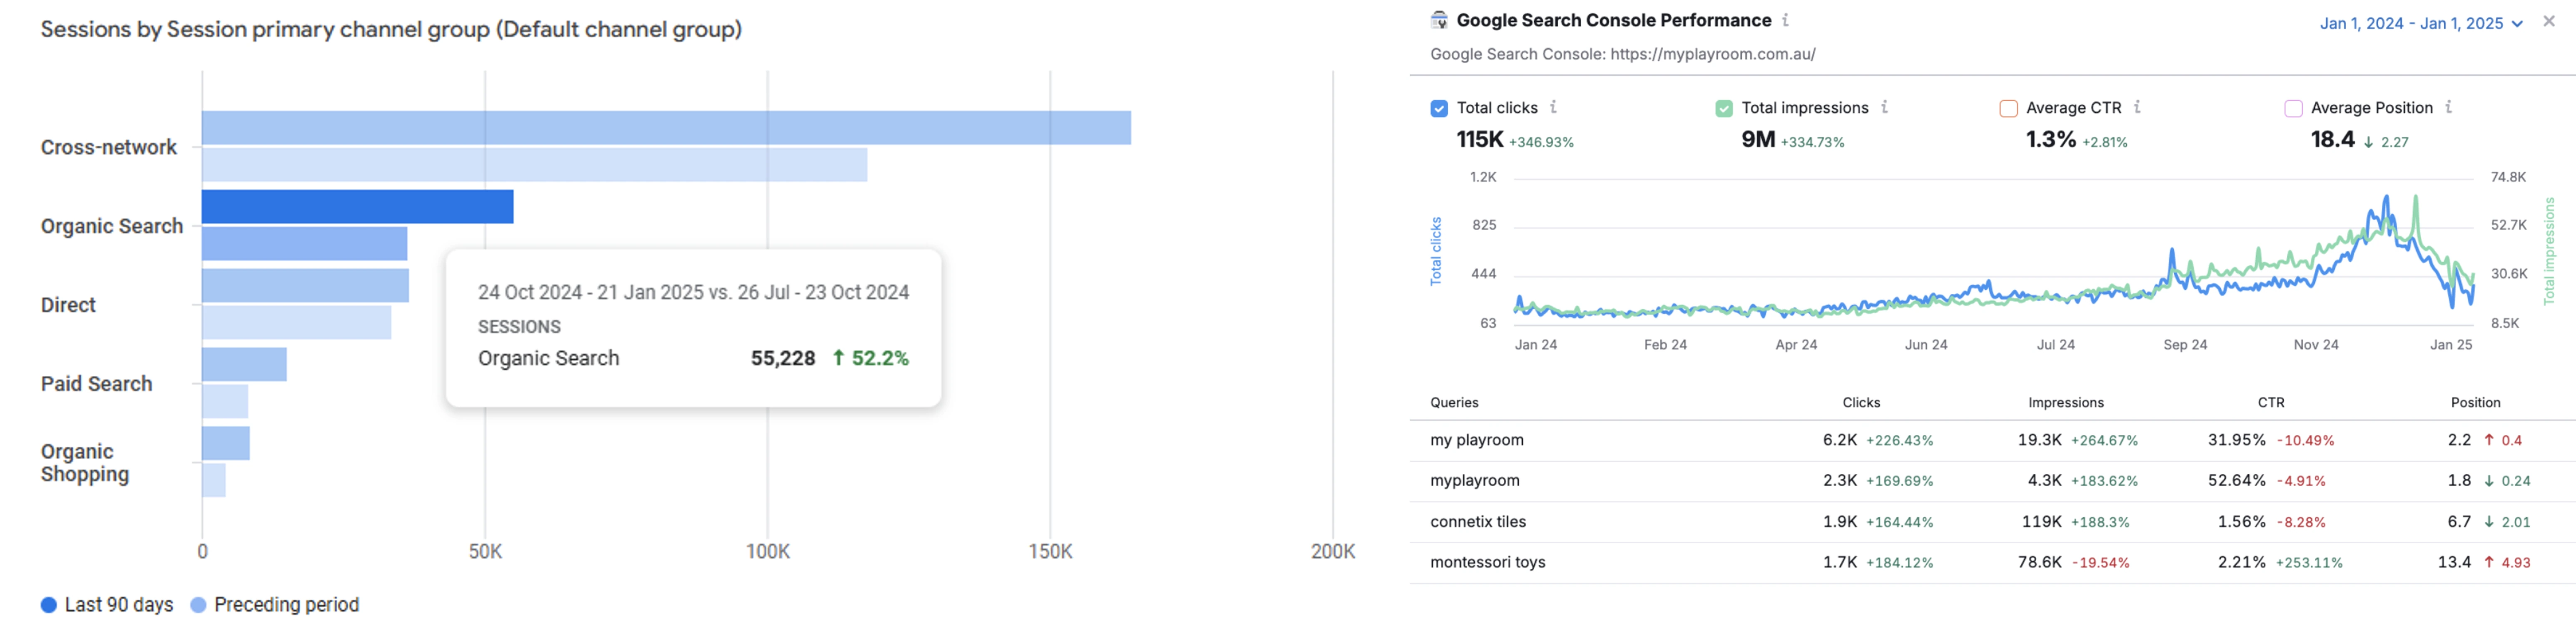
Task: Click the Preceding period legend dot
Action: pos(198,605)
